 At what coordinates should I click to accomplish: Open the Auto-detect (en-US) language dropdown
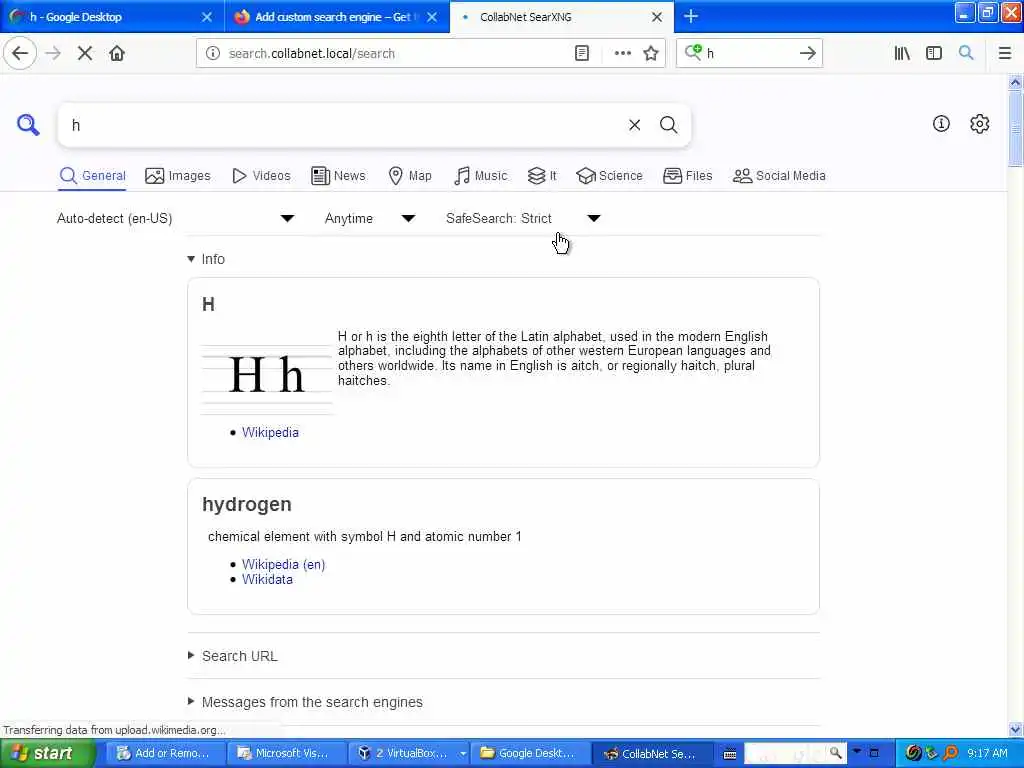click(175, 218)
